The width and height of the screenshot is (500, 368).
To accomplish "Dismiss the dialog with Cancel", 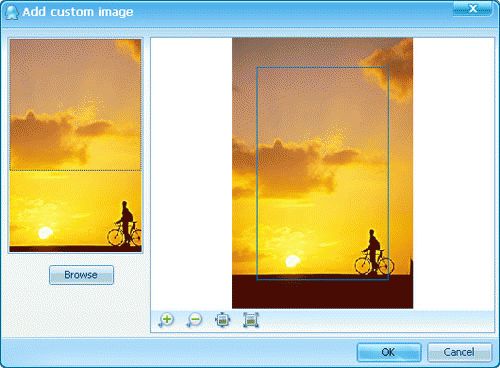I will [x=459, y=352].
